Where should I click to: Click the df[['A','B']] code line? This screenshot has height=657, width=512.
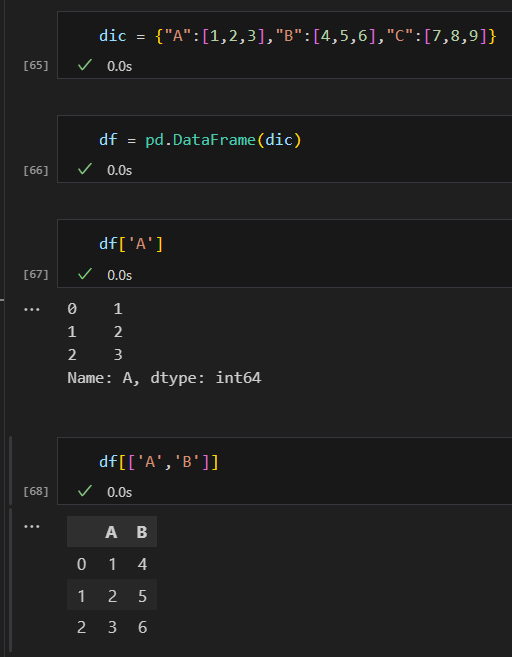pyautogui.click(x=159, y=462)
